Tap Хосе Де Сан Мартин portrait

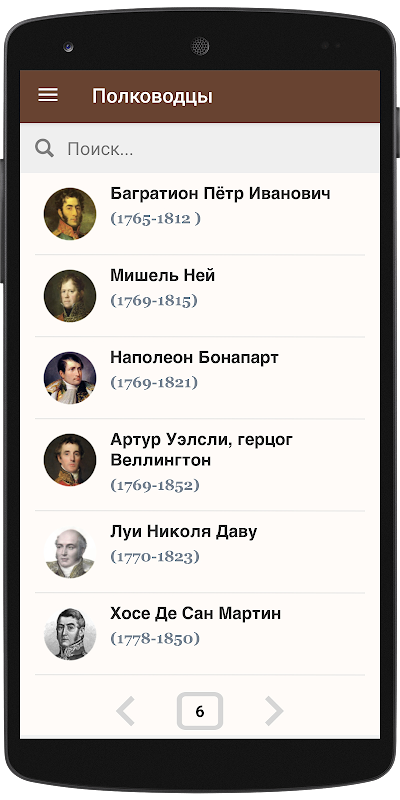[x=70, y=634]
